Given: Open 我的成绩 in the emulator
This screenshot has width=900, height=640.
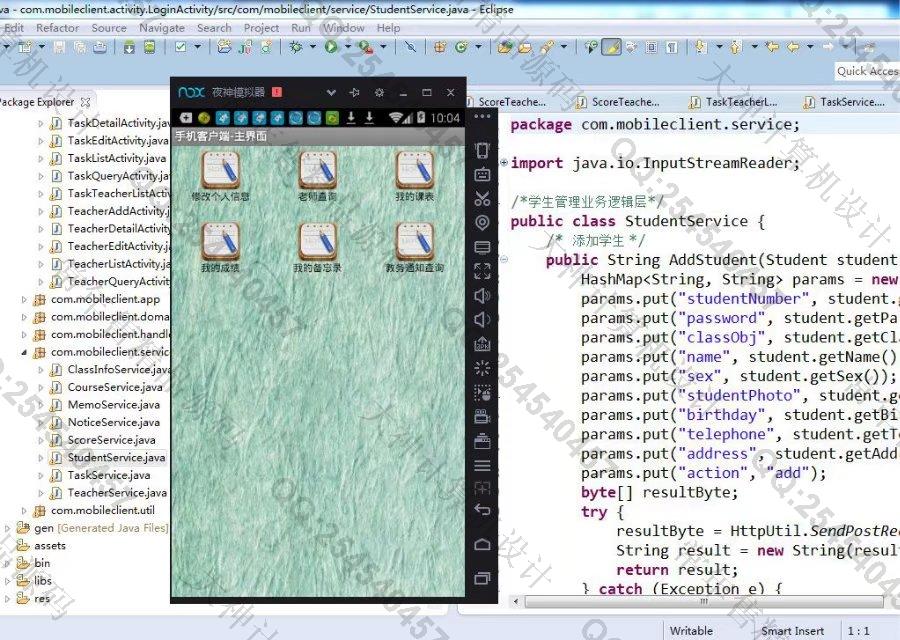Looking at the screenshot, I should 220,242.
